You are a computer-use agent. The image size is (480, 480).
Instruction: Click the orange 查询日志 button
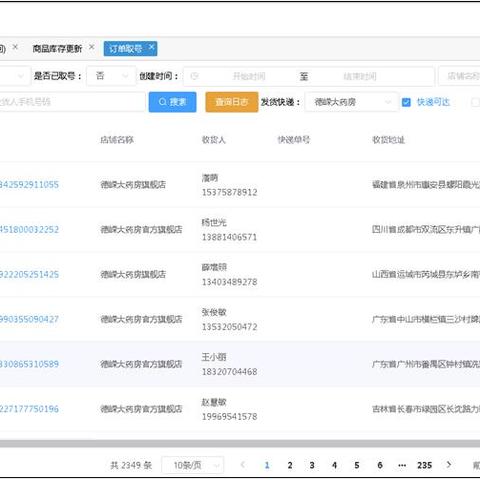pyautogui.click(x=232, y=102)
